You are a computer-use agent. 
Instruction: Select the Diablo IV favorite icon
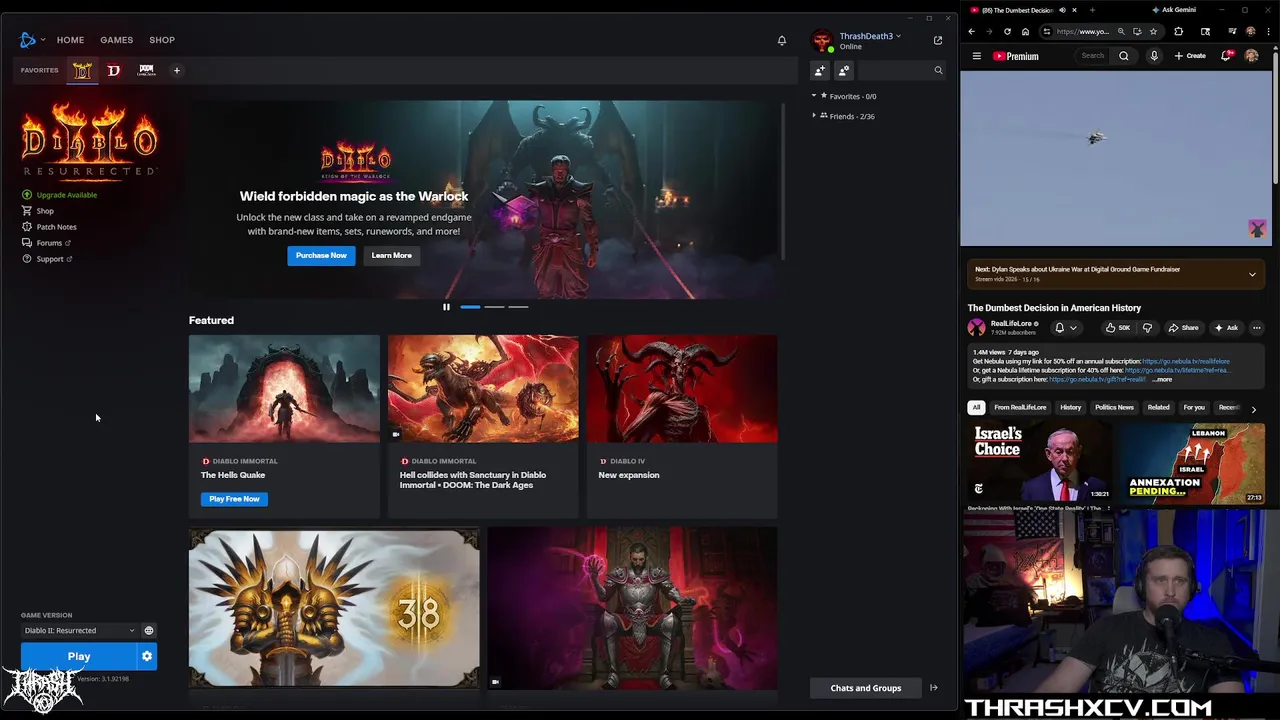114,70
